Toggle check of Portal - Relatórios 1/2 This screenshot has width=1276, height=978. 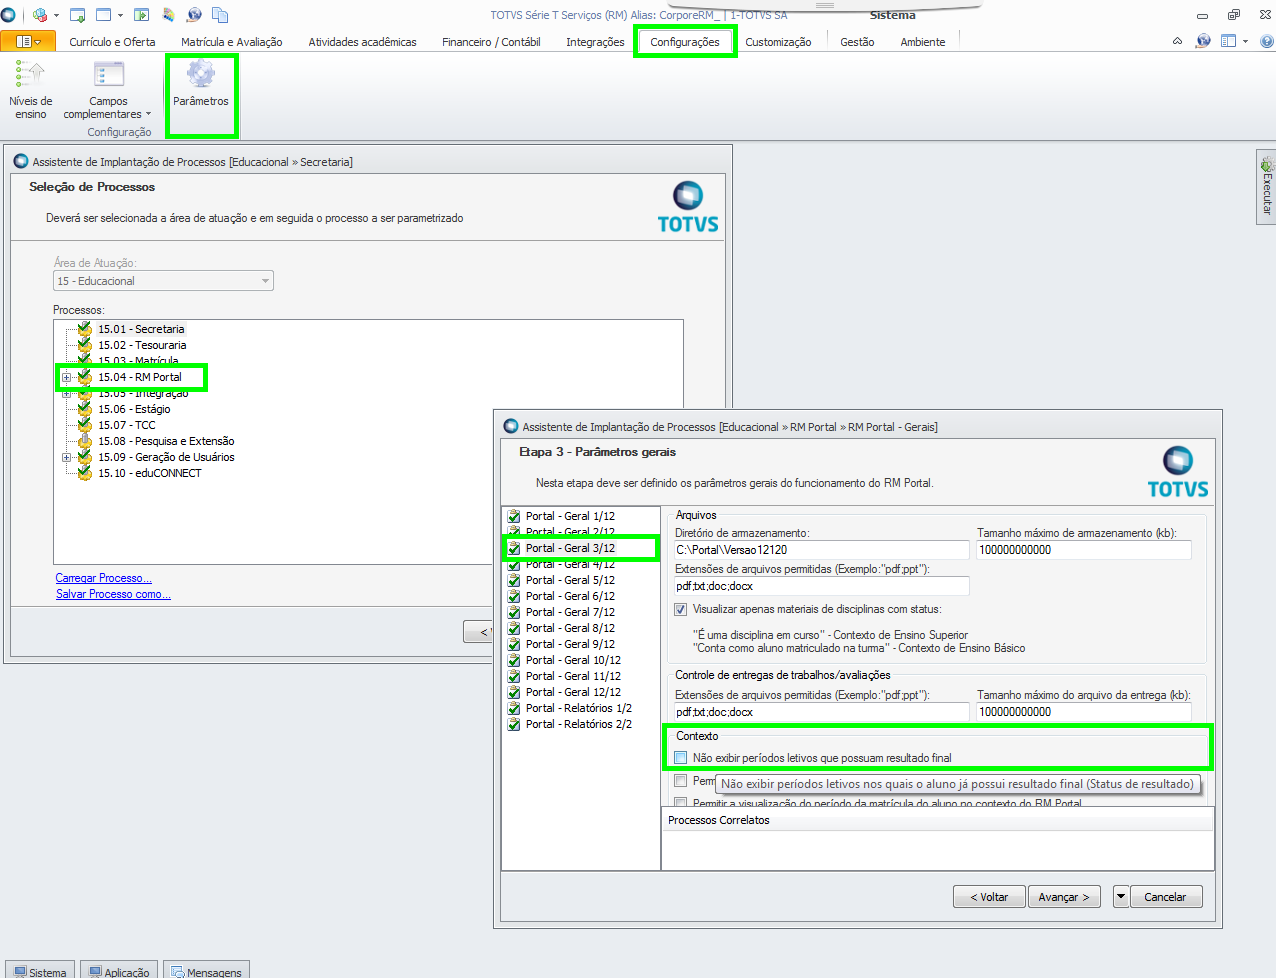coord(514,708)
